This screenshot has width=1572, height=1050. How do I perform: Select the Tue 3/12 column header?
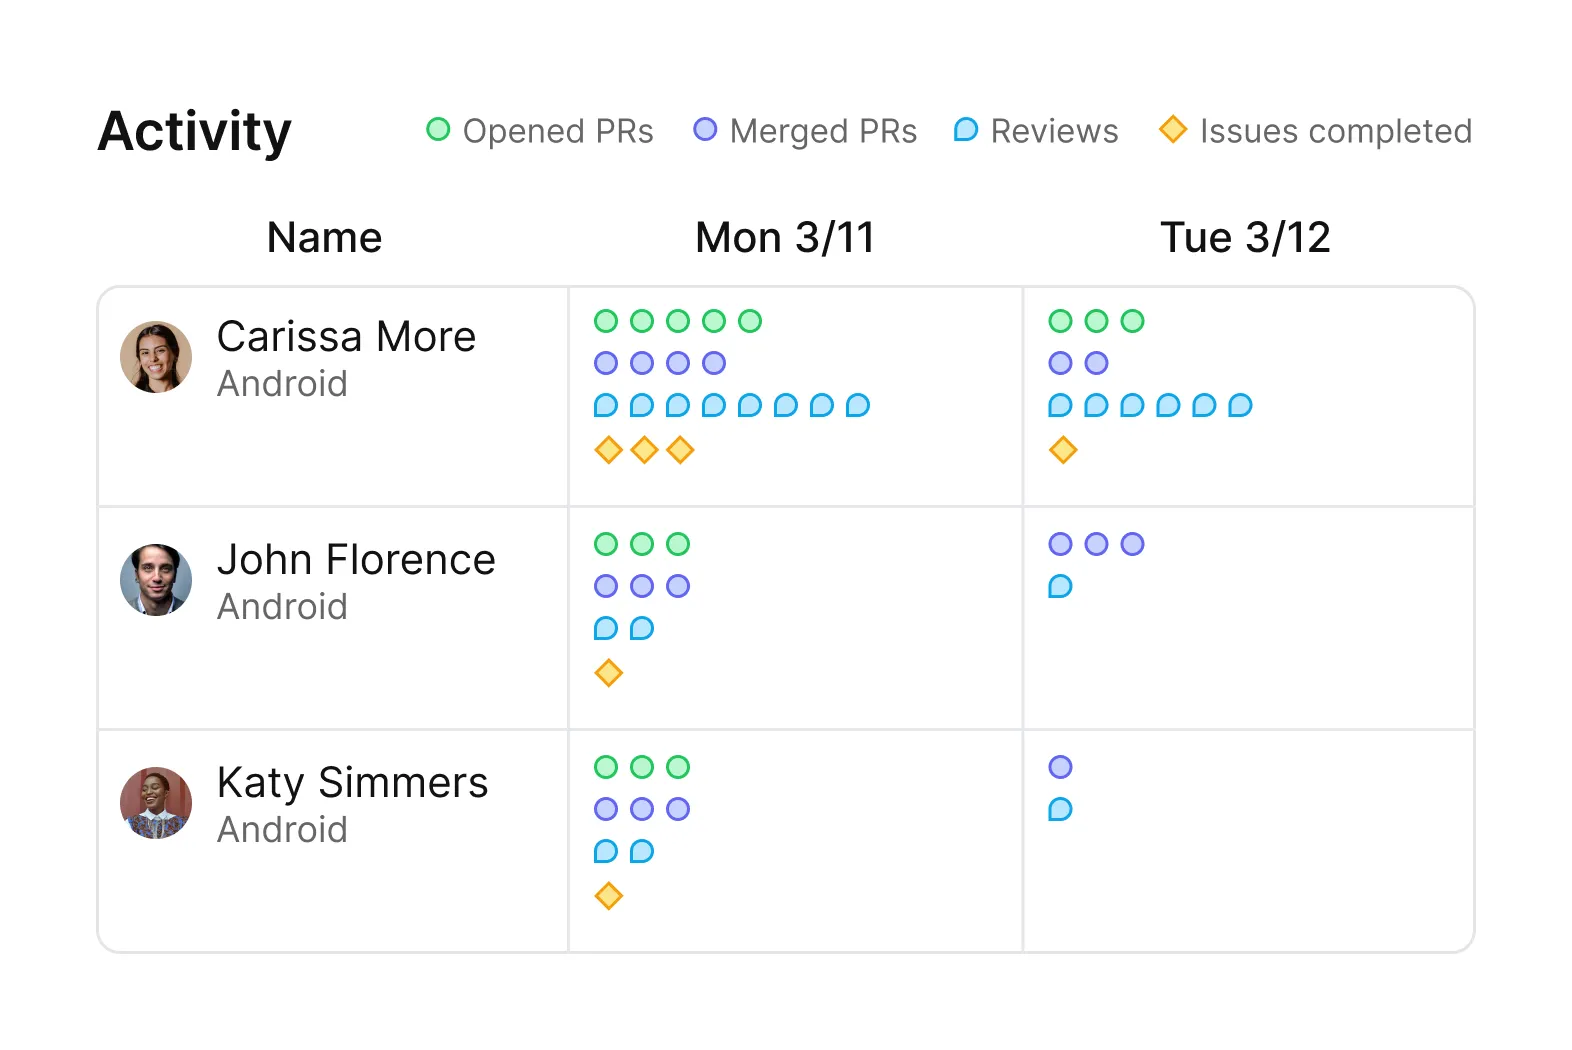[x=1245, y=238]
